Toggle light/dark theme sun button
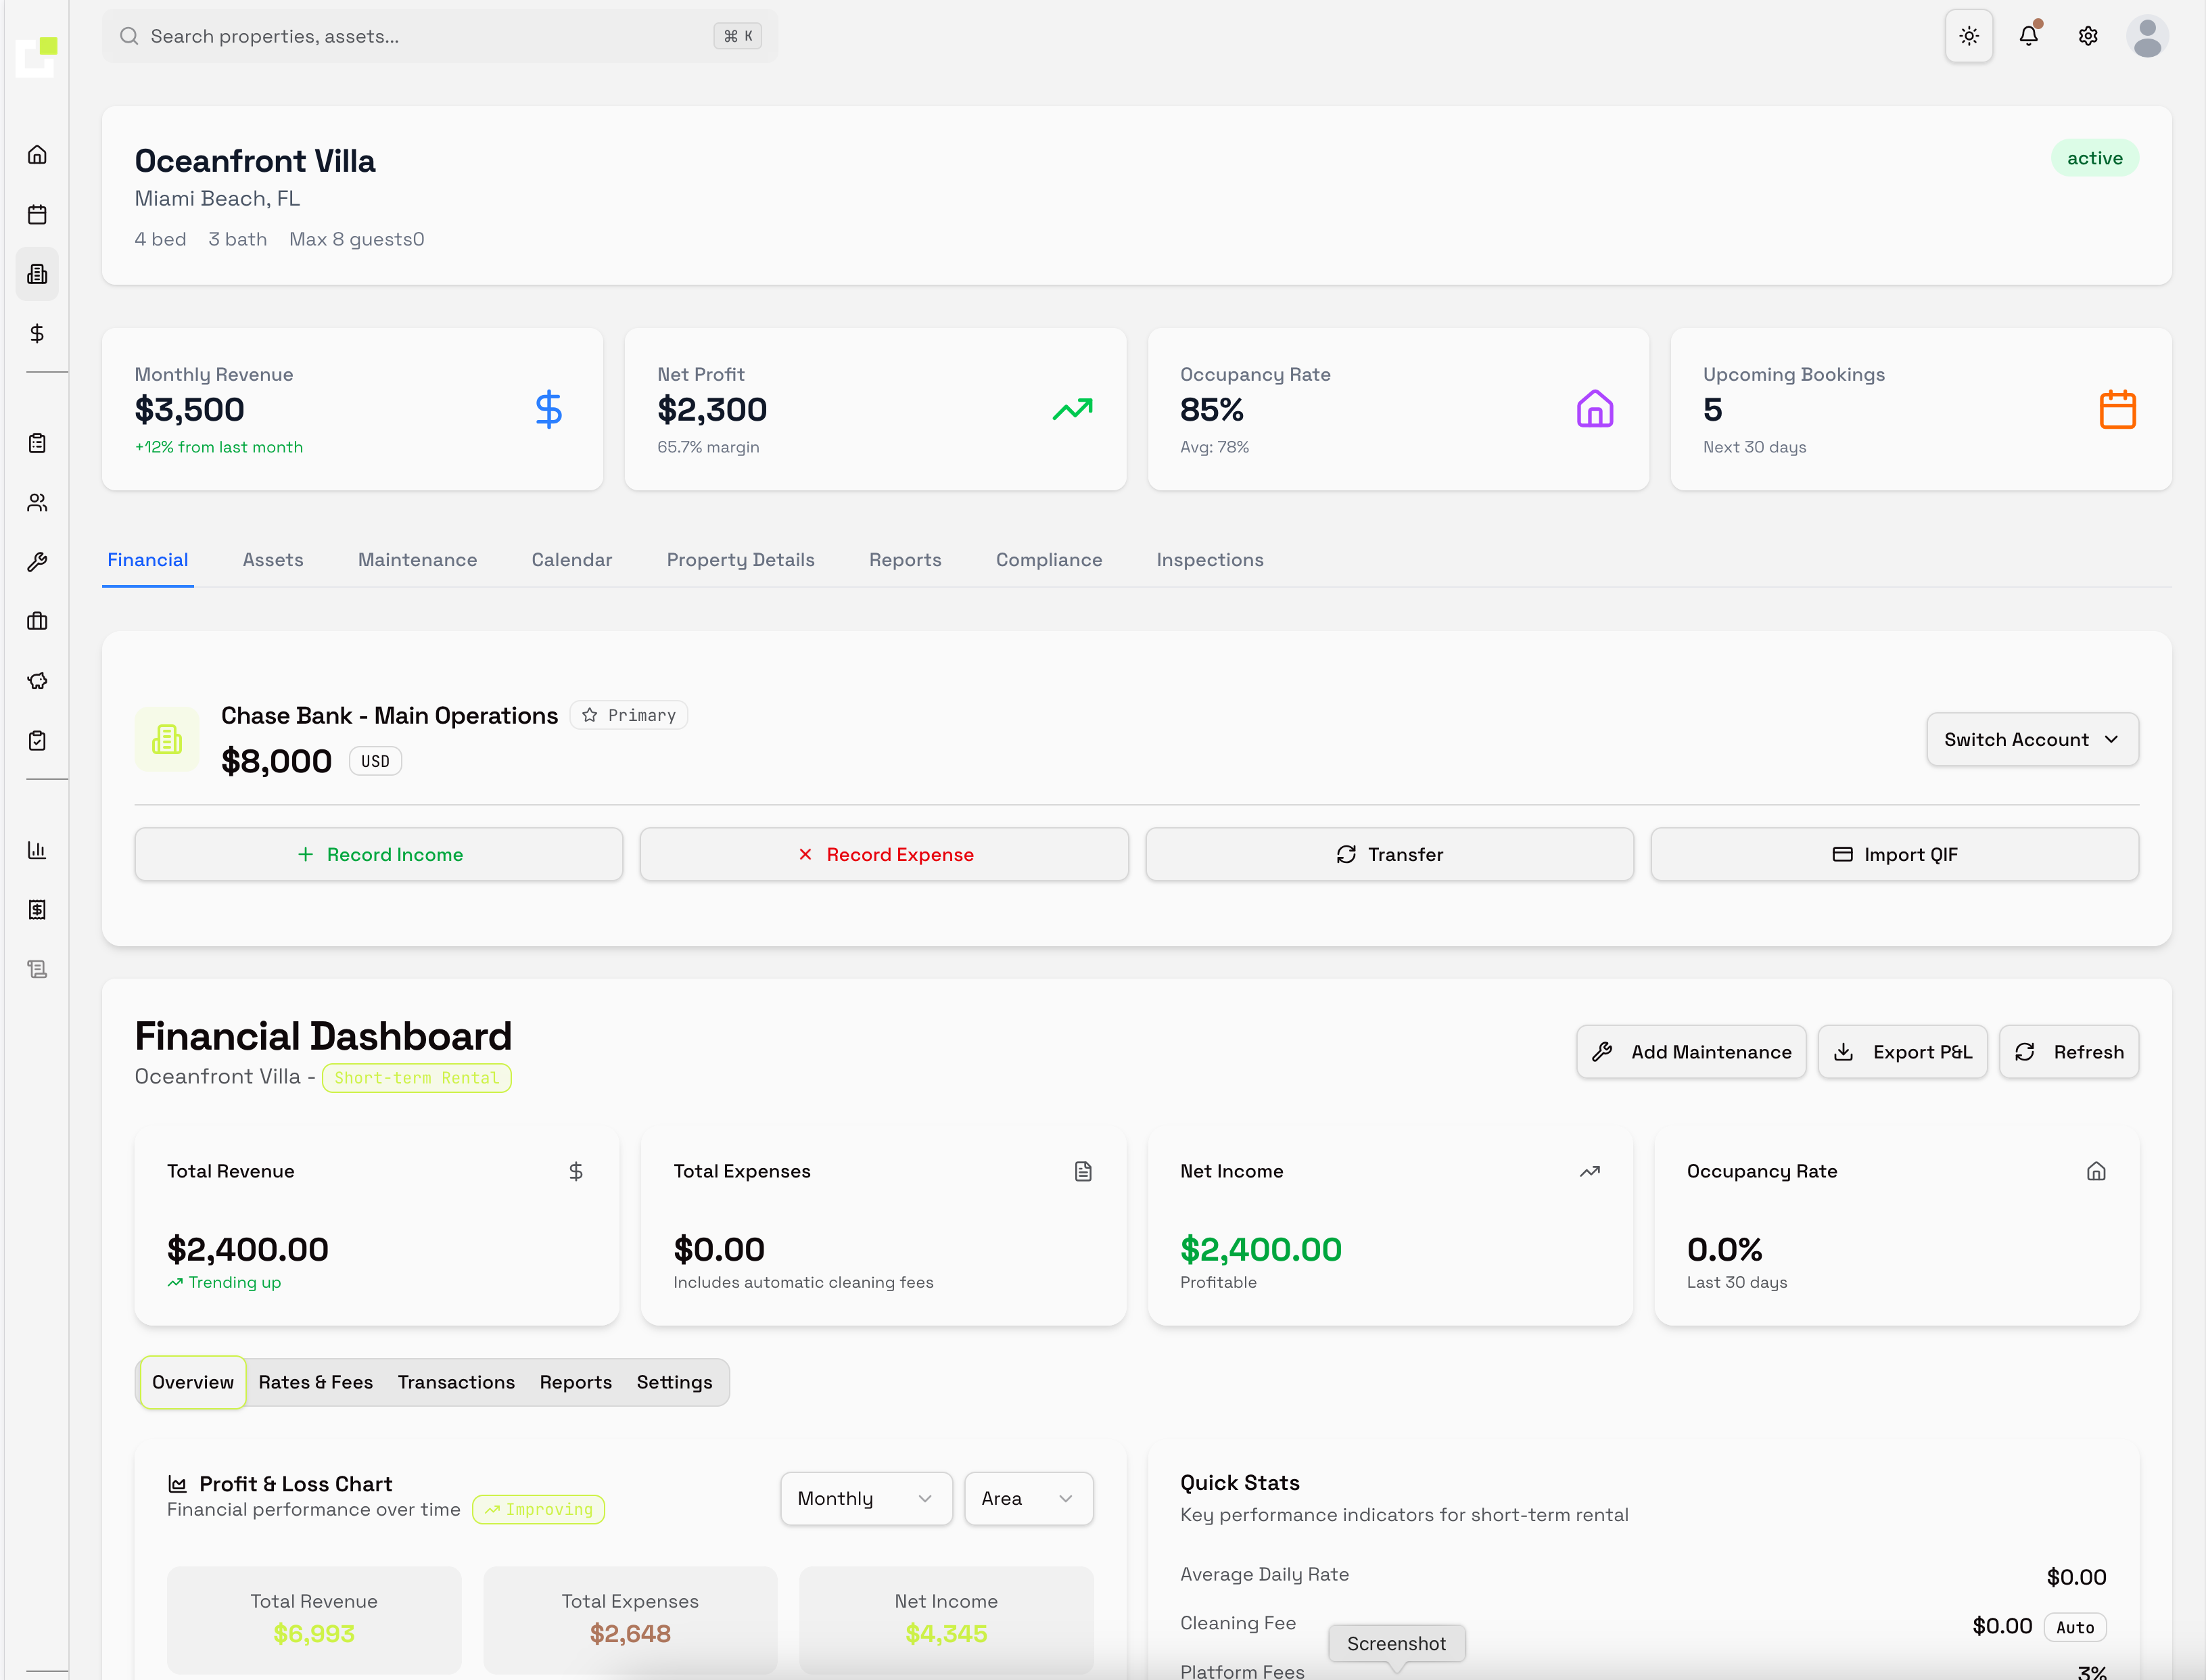The image size is (2206, 1680). [1968, 36]
